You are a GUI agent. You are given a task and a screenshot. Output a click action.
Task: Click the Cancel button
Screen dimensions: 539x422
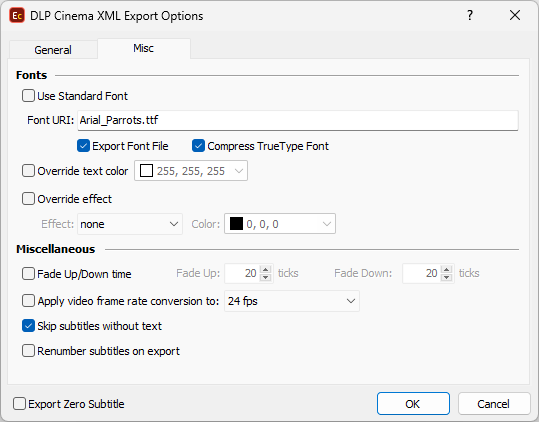coord(494,404)
